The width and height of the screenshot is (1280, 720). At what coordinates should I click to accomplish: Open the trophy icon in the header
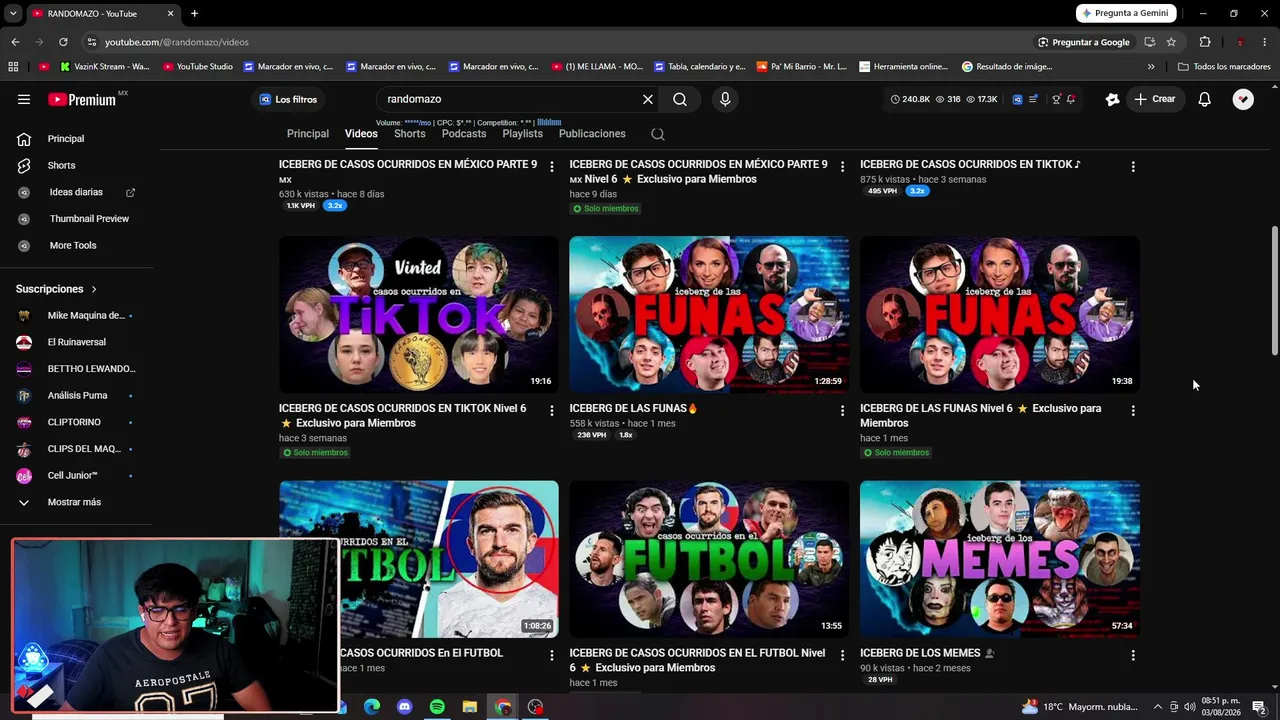1056,99
